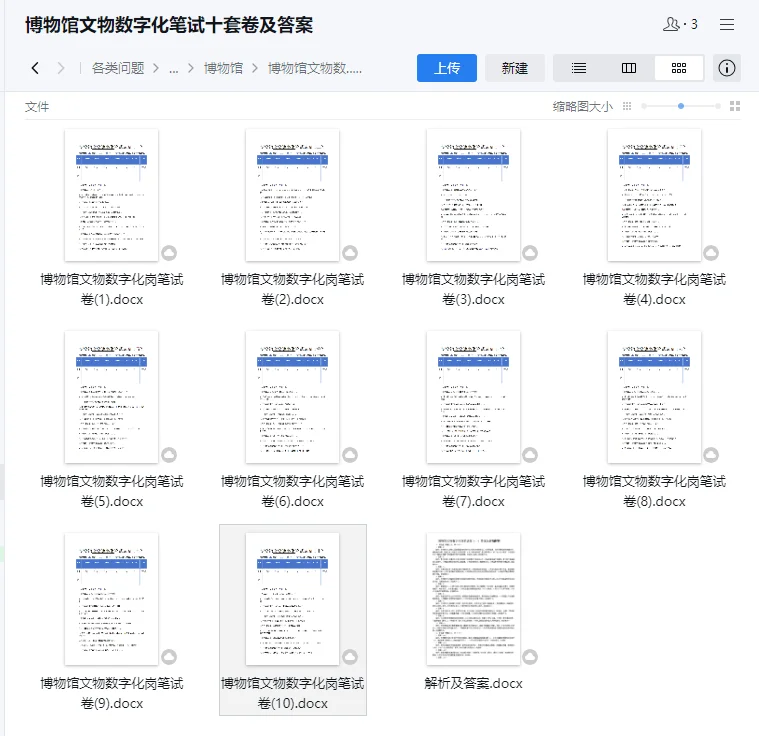
Task: Show folder info panel
Action: coord(727,68)
